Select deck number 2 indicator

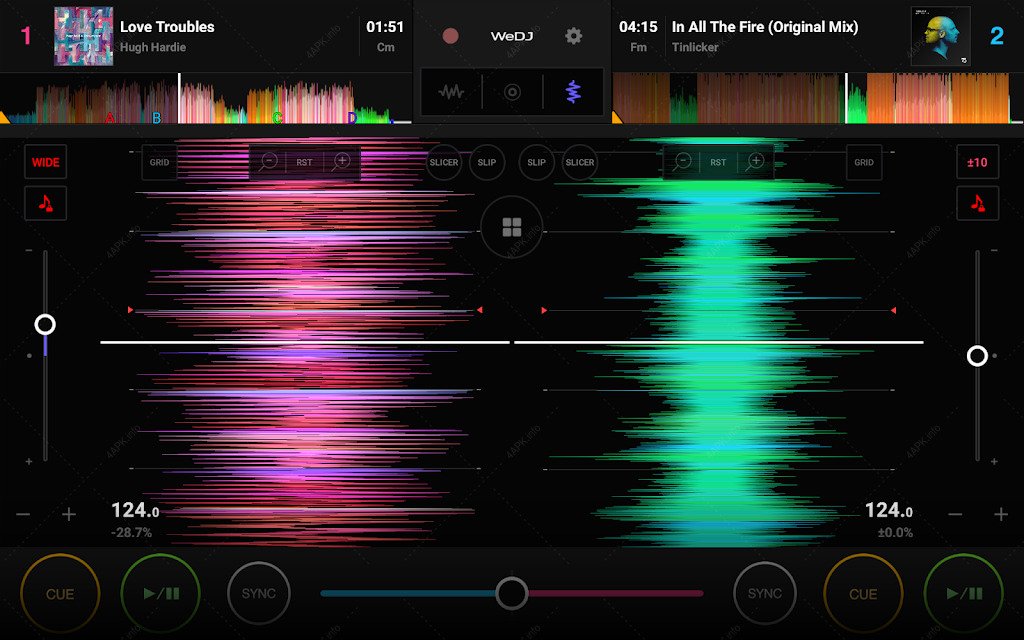pos(997,36)
